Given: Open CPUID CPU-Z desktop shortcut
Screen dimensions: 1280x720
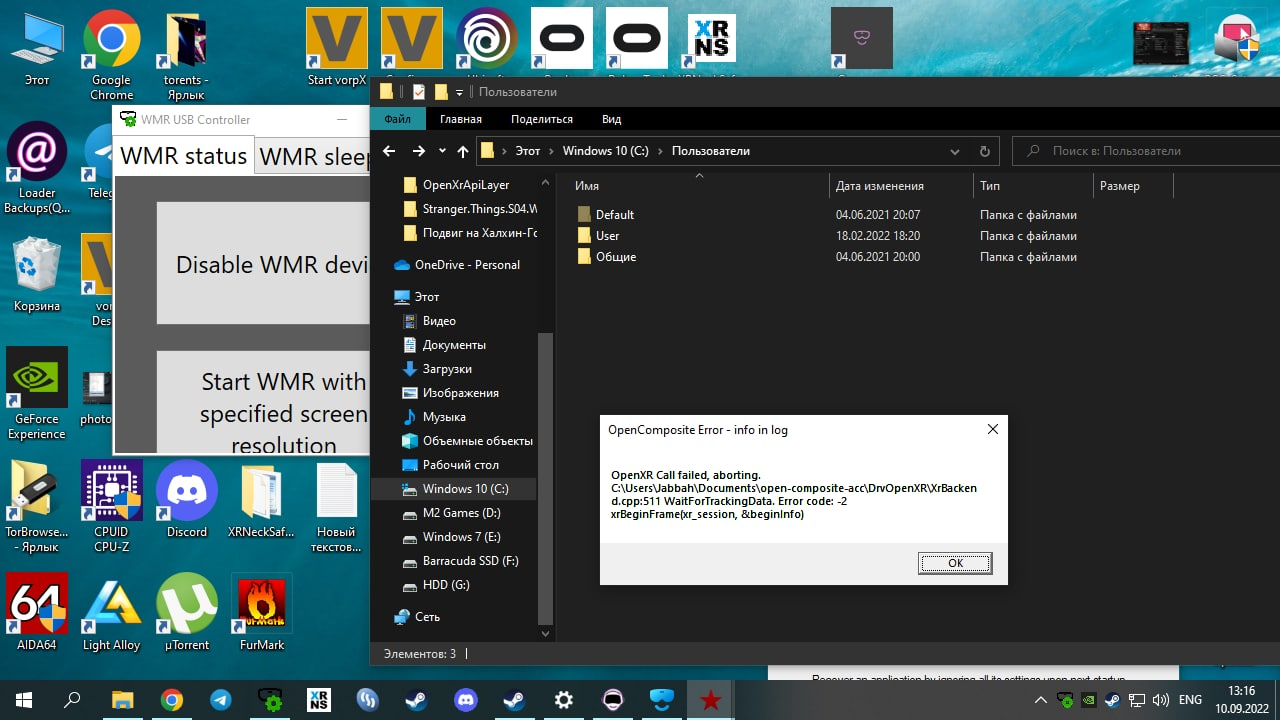Looking at the screenshot, I should click(x=111, y=491).
